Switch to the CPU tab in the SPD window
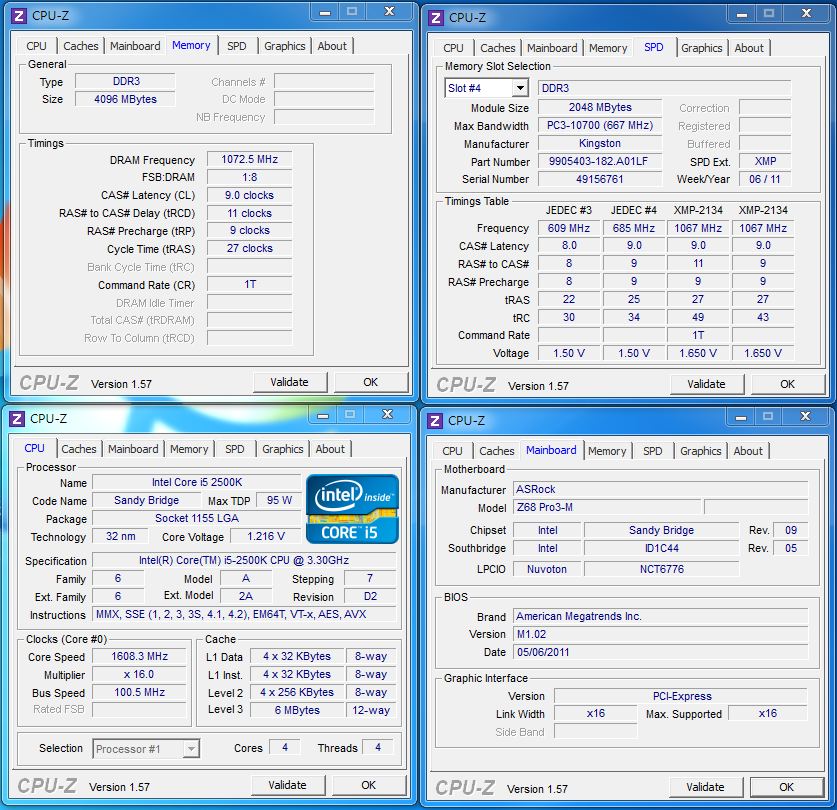Screen dimensions: 837x810 [453, 49]
